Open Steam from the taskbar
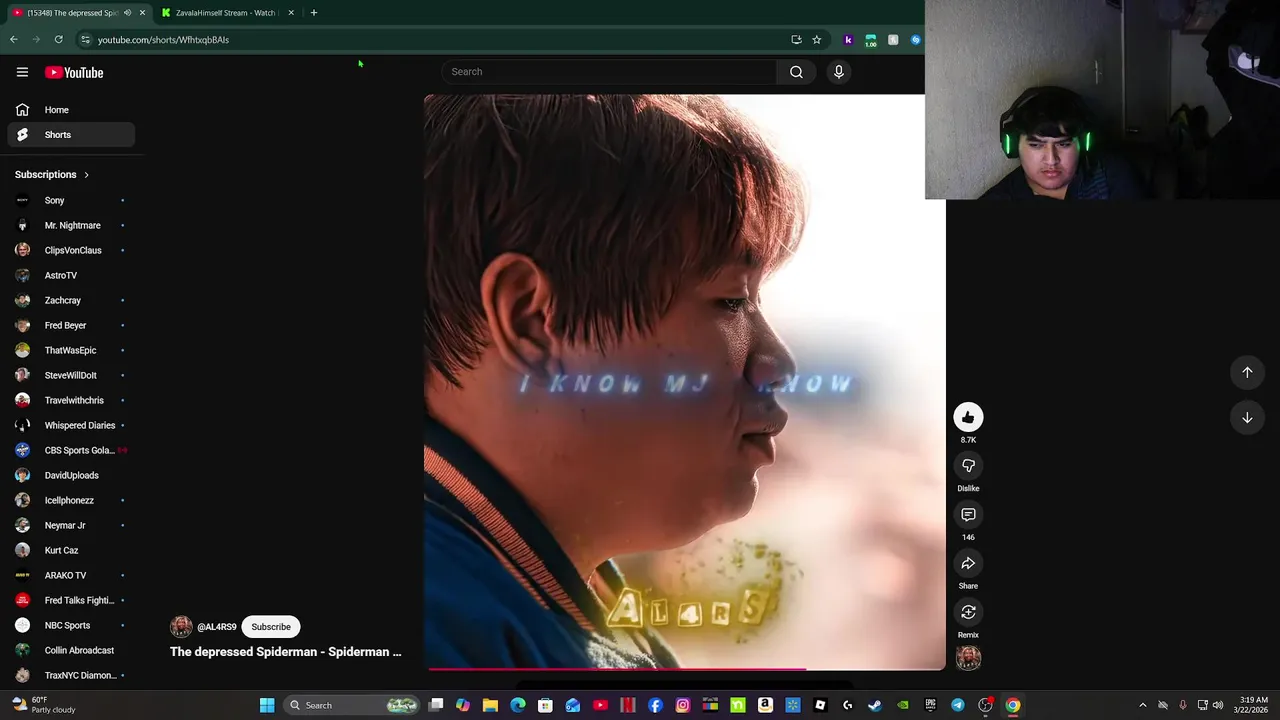 [x=875, y=705]
